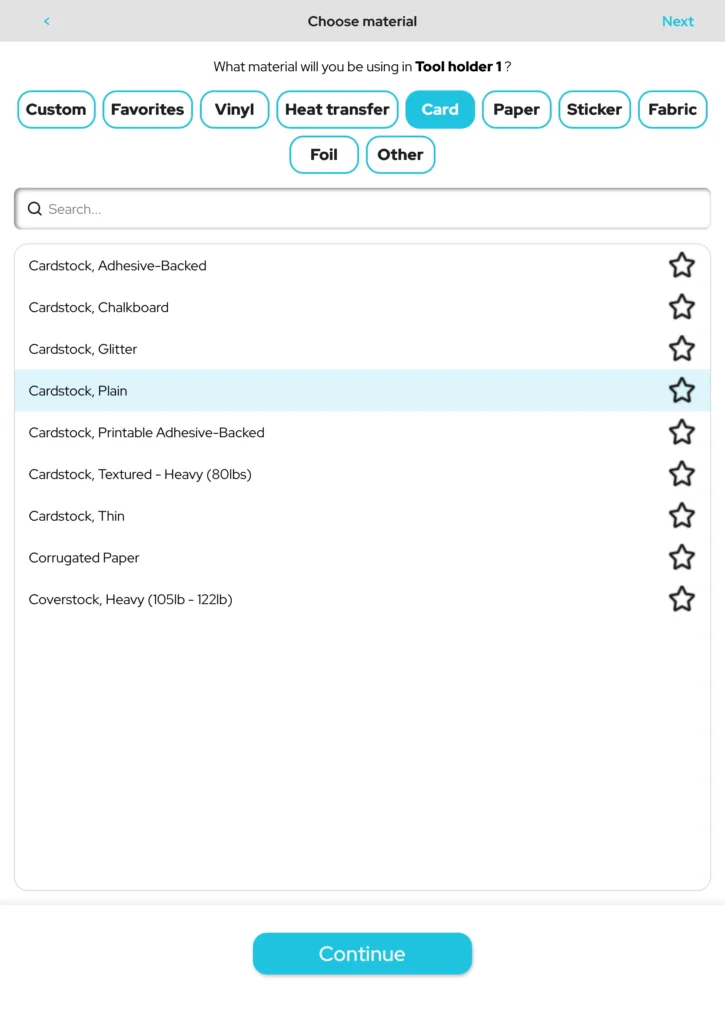Favorite Cardstock, Adhesive-Backed with star icon
This screenshot has width=725, height=1024.
[x=681, y=265]
